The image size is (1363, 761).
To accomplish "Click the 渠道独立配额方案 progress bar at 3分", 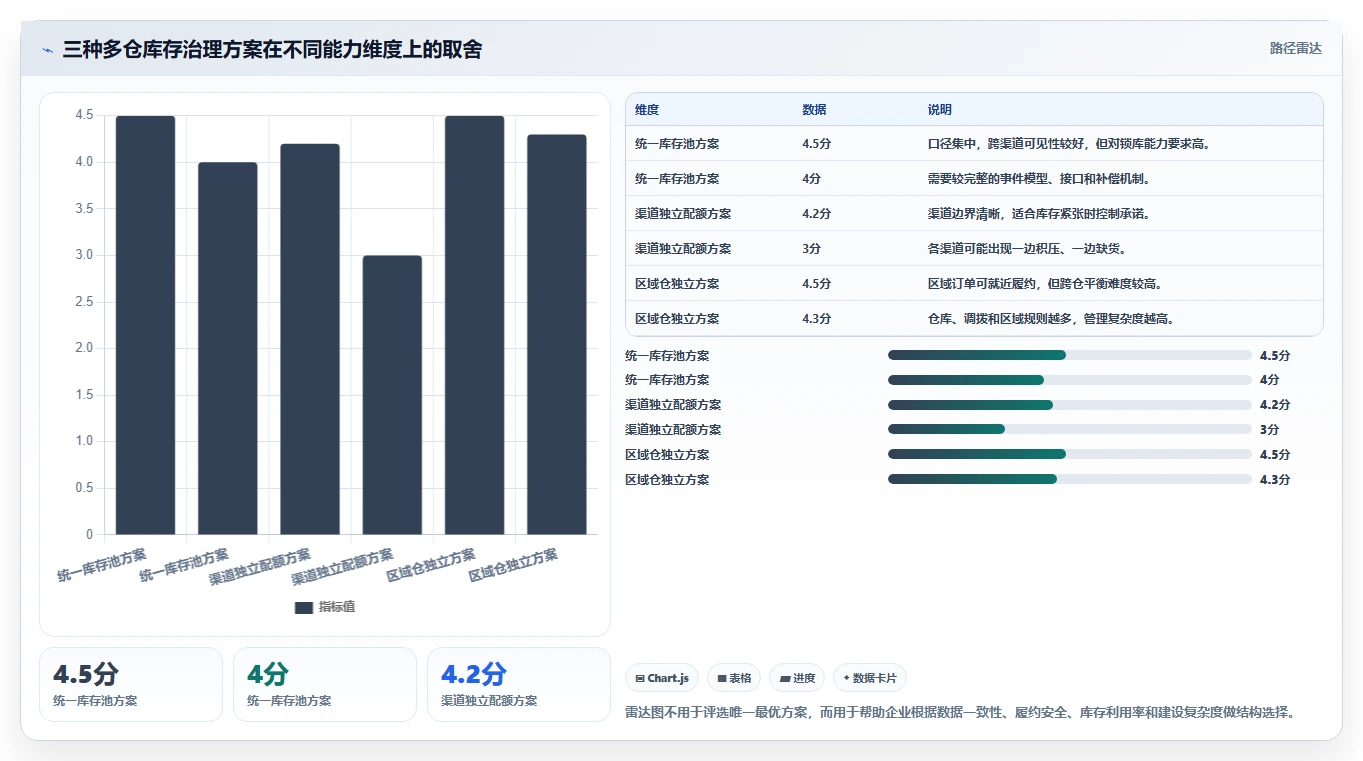I will tap(1070, 429).
